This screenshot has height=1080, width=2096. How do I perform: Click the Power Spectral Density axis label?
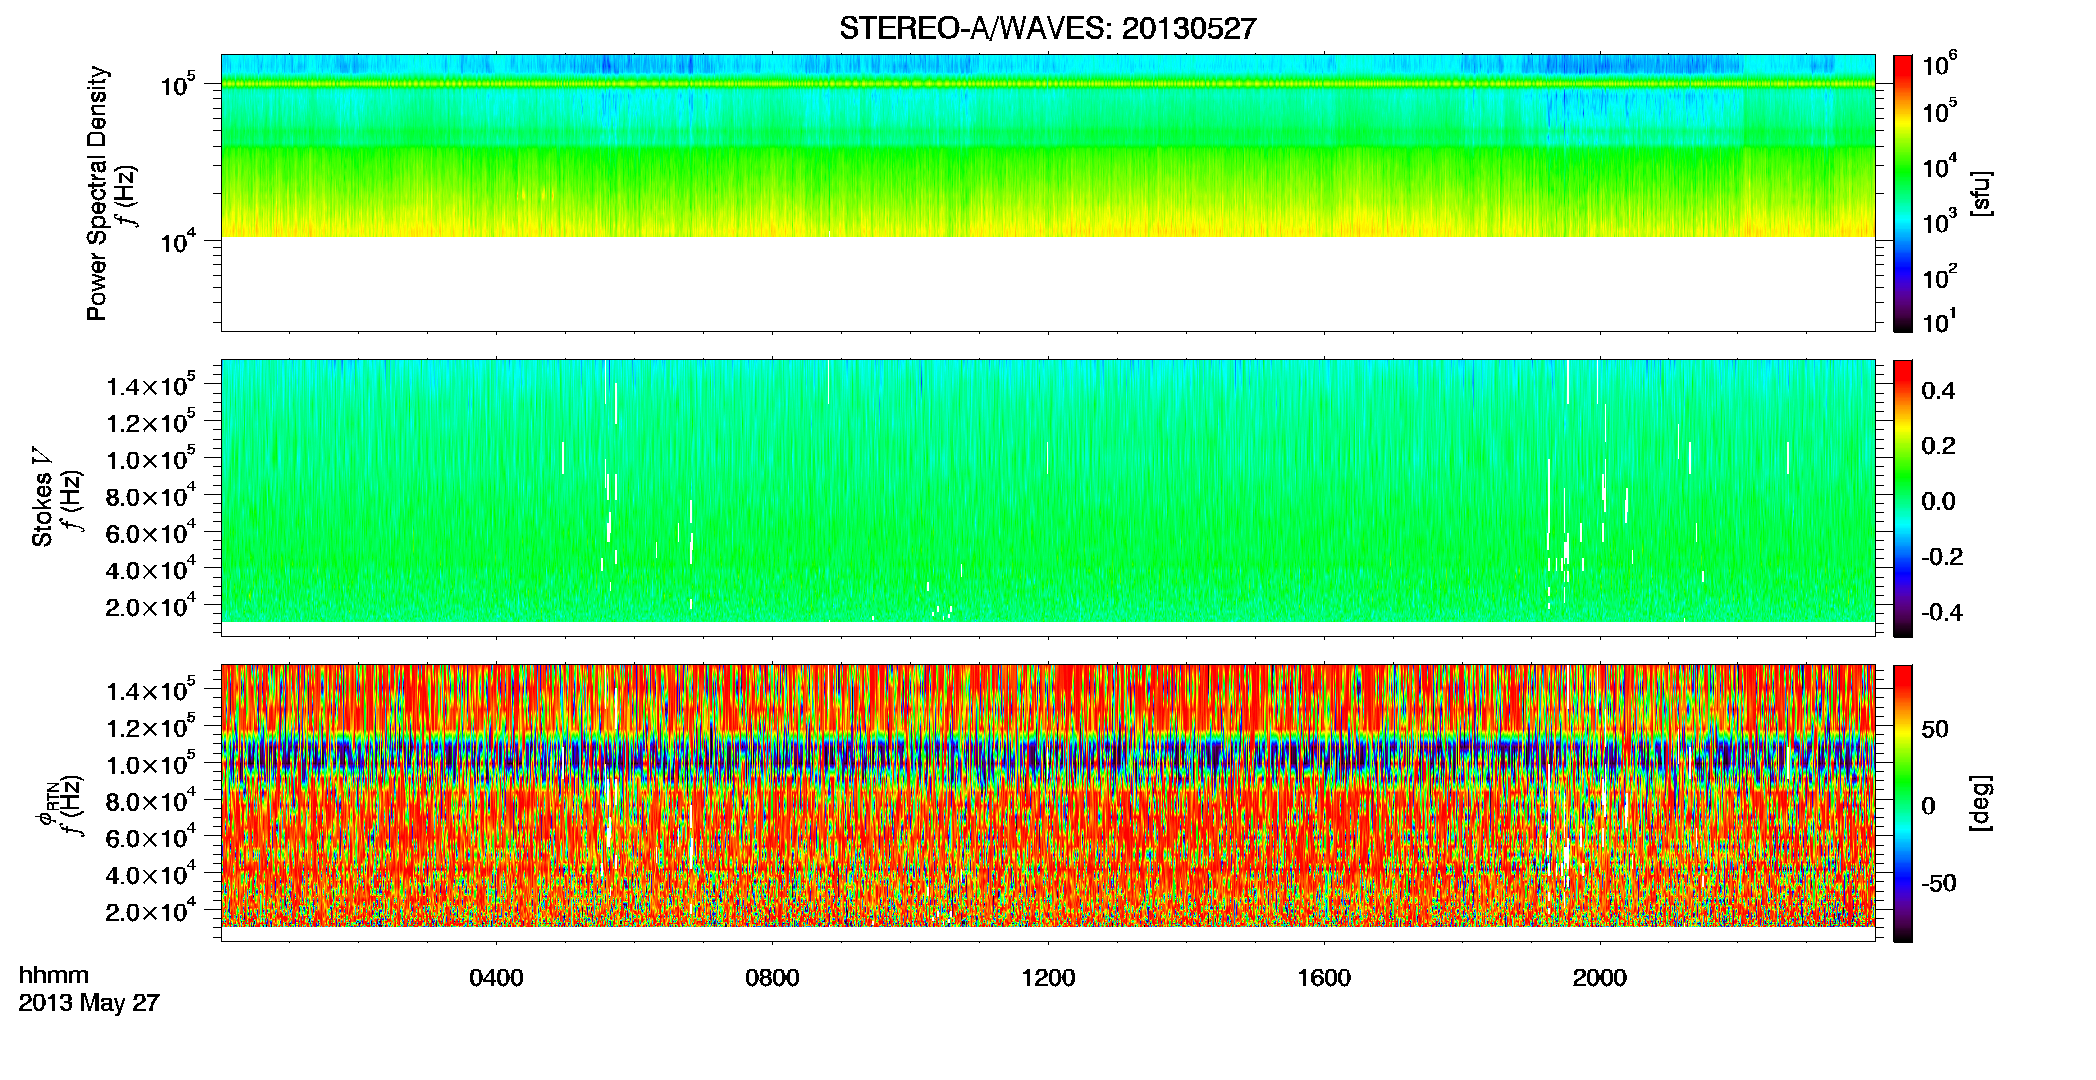(96, 193)
